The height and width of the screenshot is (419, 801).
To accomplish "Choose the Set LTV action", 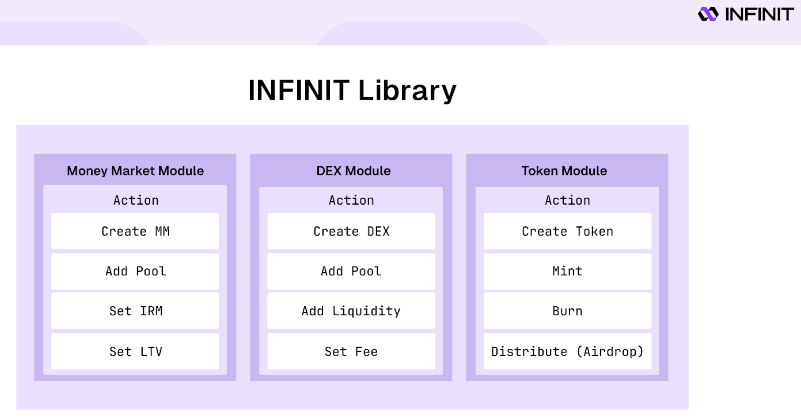I will (135, 352).
